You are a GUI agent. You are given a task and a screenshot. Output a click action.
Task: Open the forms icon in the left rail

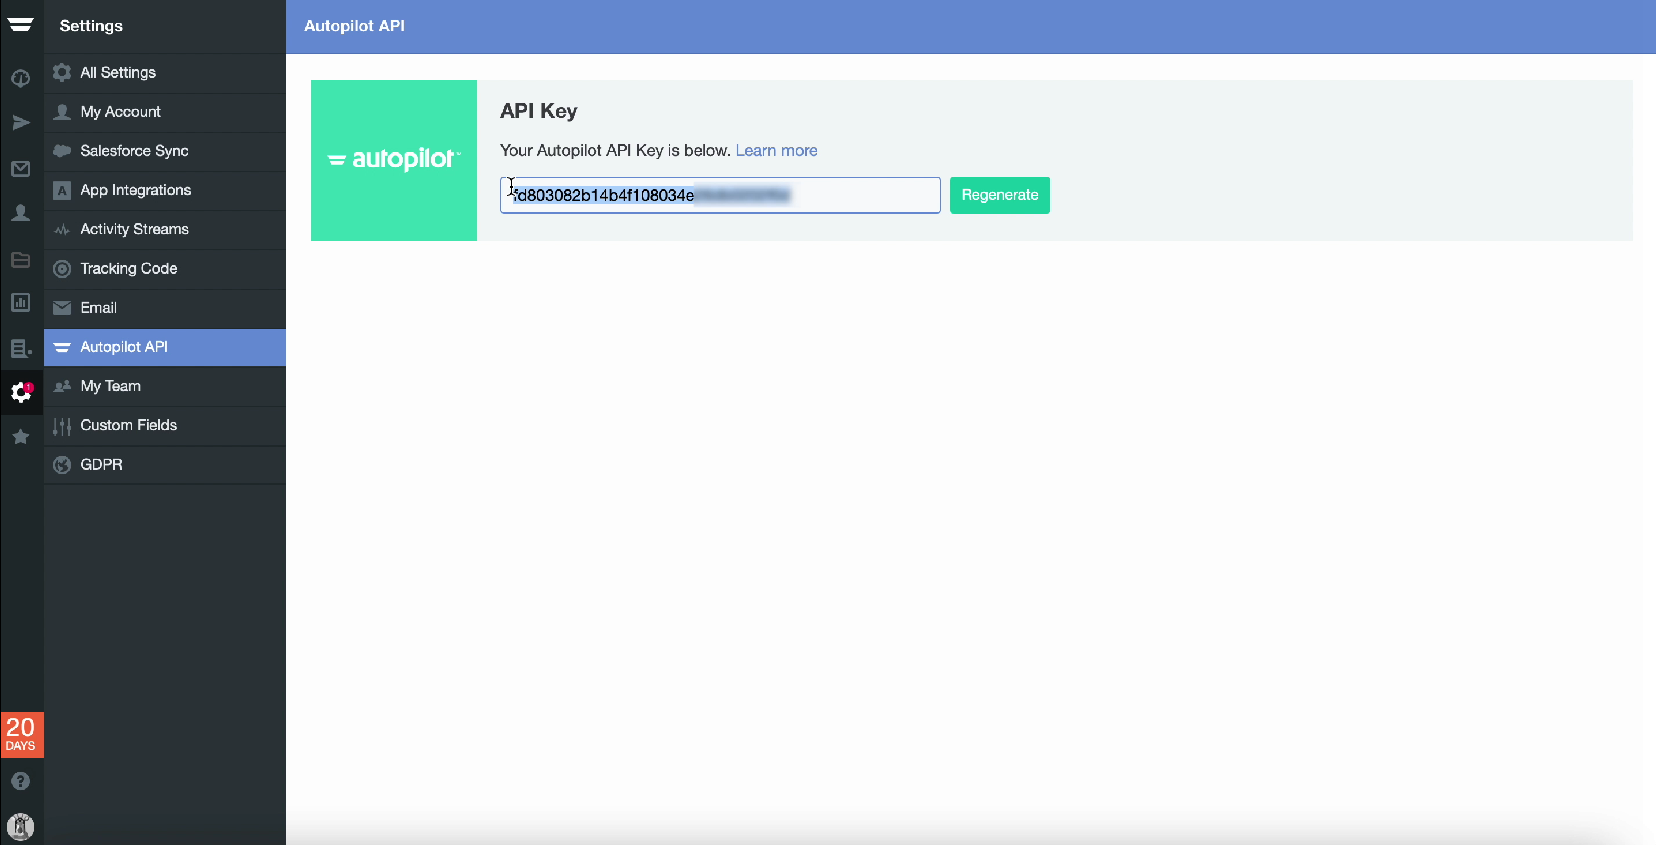pos(20,348)
